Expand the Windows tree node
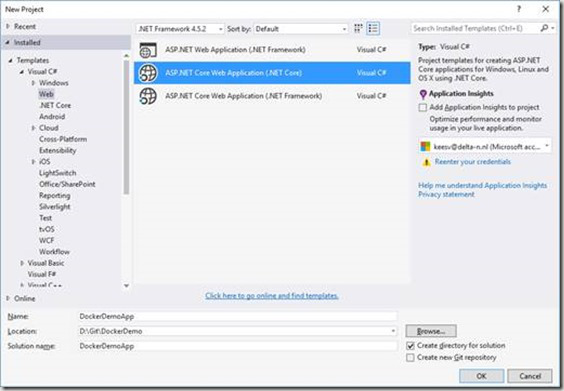Viewport: 564px width, 391px height. 33,83
